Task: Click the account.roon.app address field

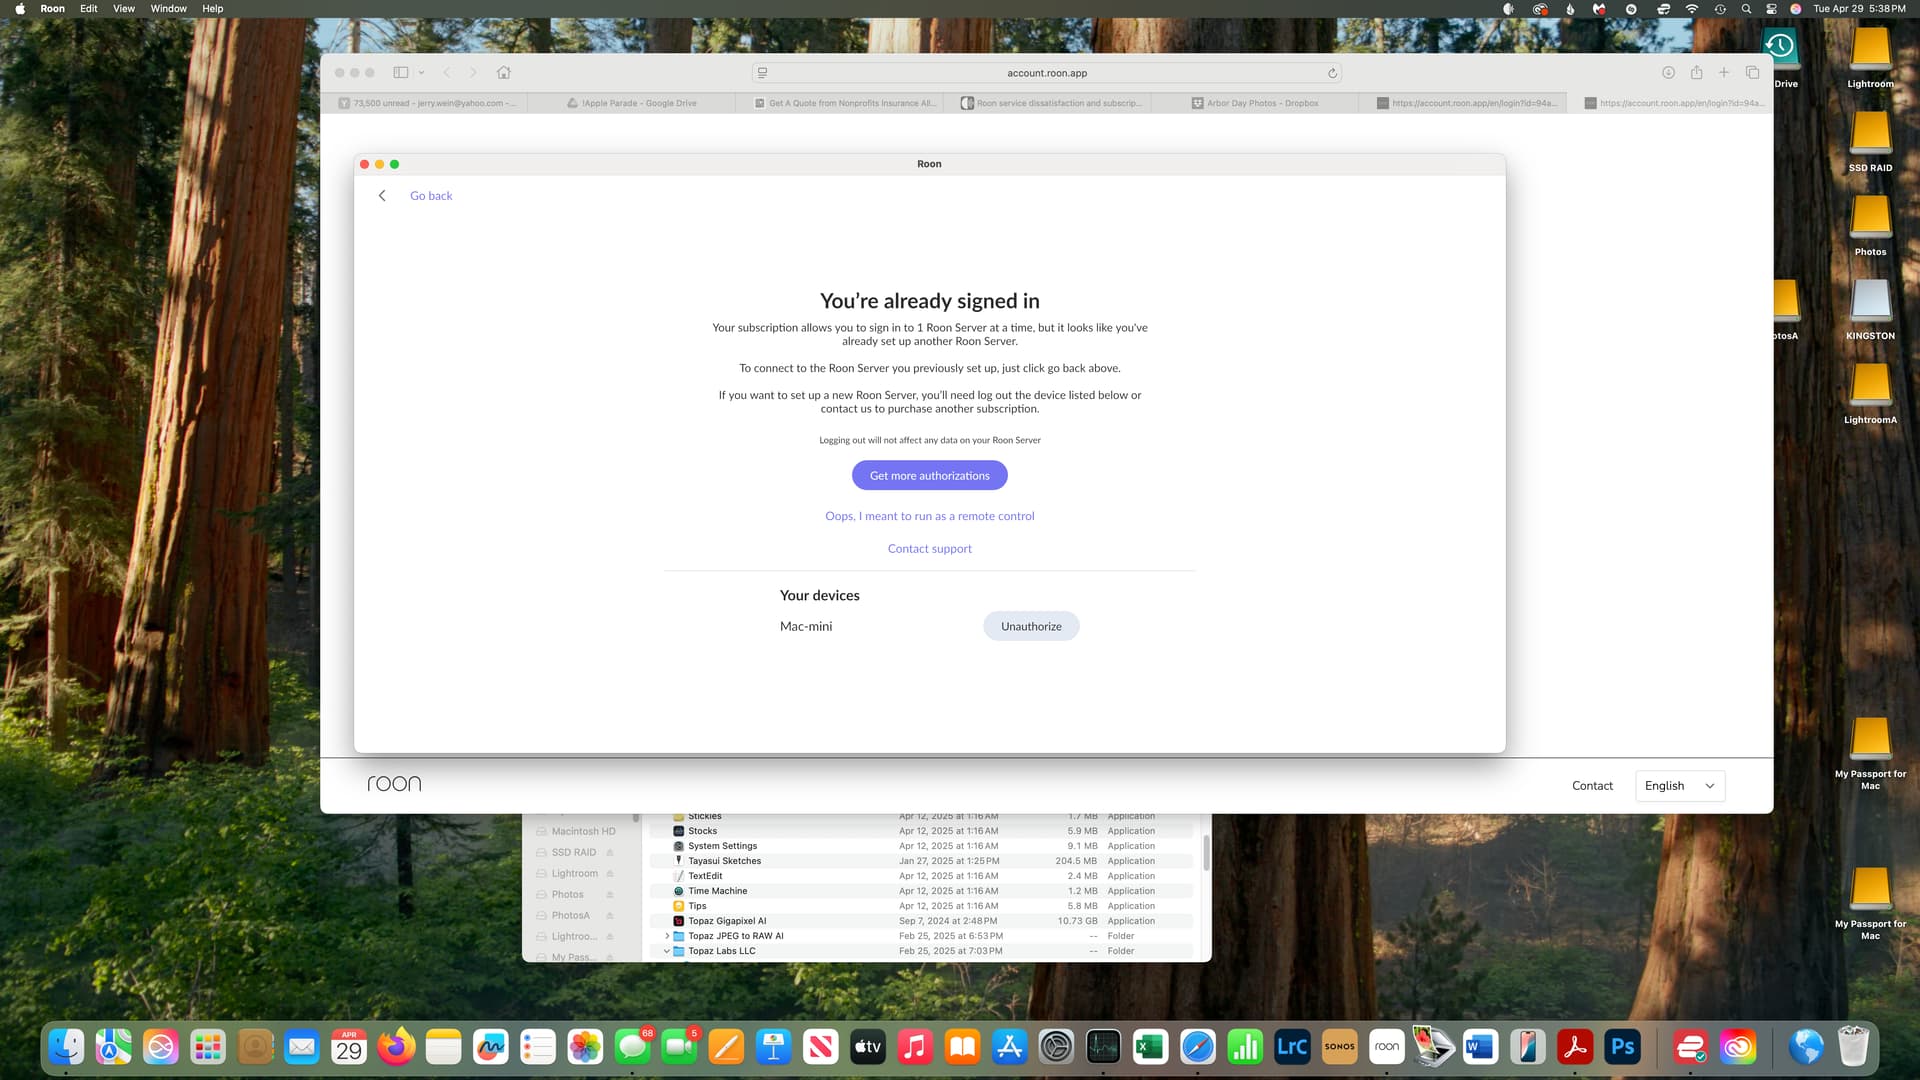Action: (x=1046, y=73)
